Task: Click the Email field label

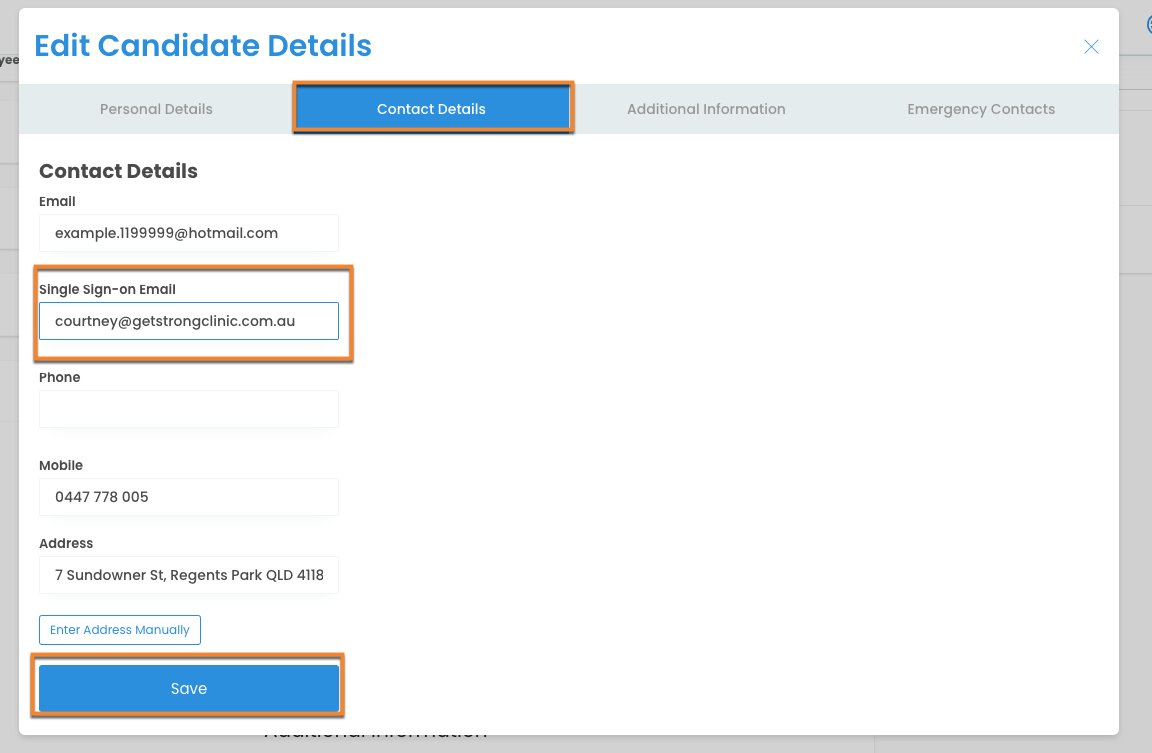Action: pyautogui.click(x=57, y=202)
